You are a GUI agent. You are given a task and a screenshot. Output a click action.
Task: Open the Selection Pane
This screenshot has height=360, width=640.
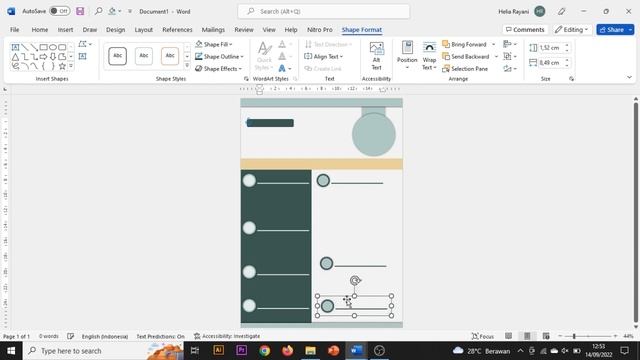pos(465,69)
